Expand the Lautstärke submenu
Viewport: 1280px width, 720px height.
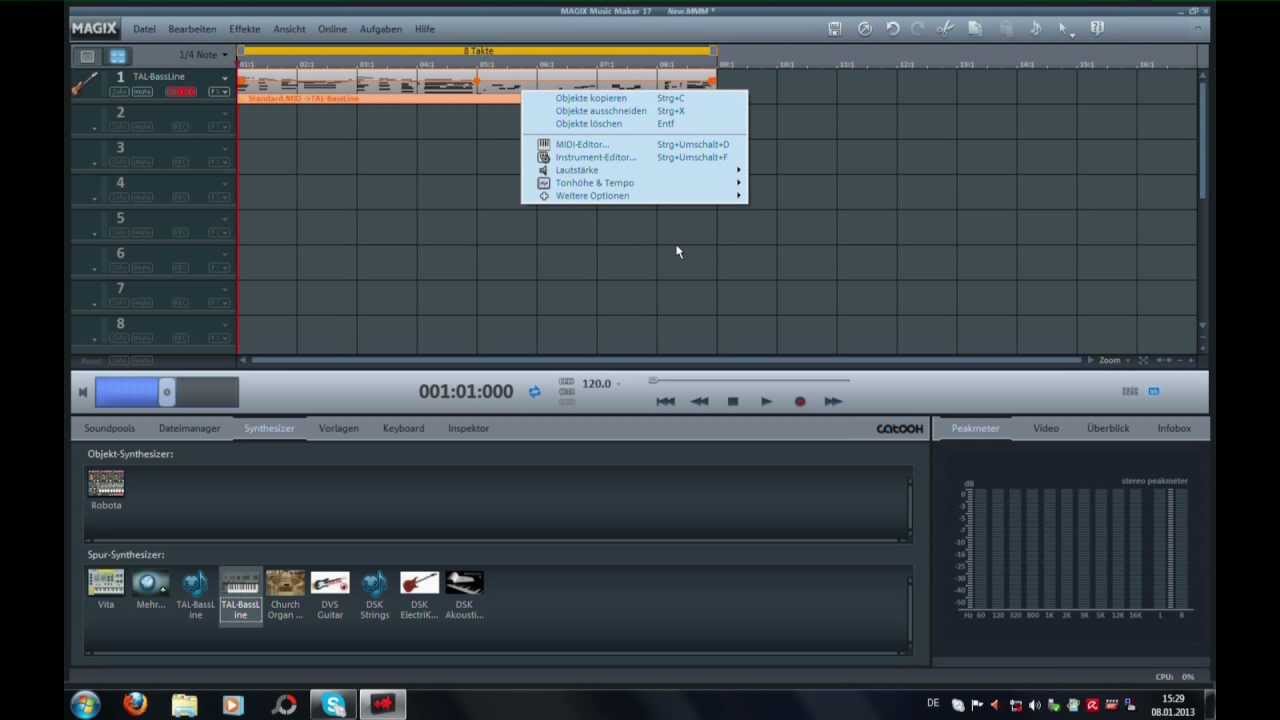[739, 170]
